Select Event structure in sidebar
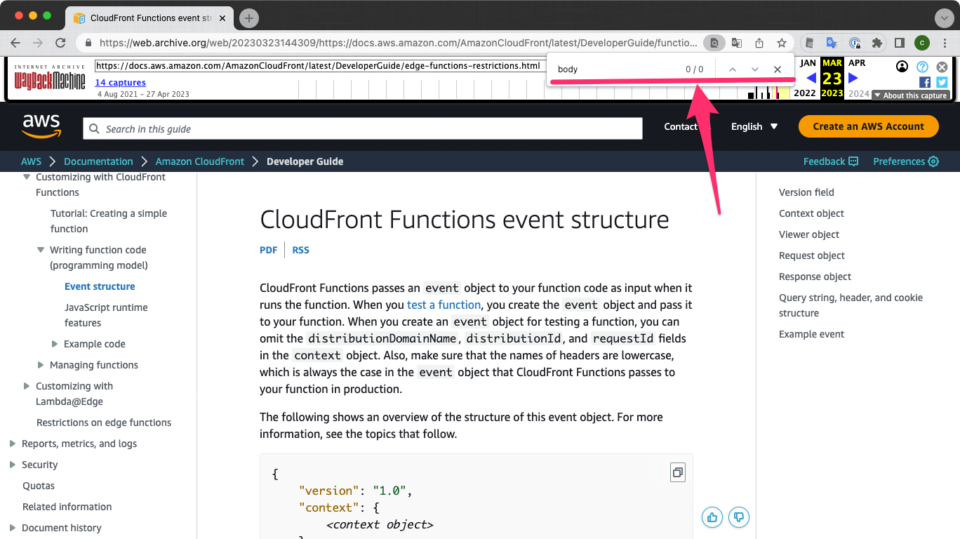Viewport: 960px width, 539px height. coord(99,286)
